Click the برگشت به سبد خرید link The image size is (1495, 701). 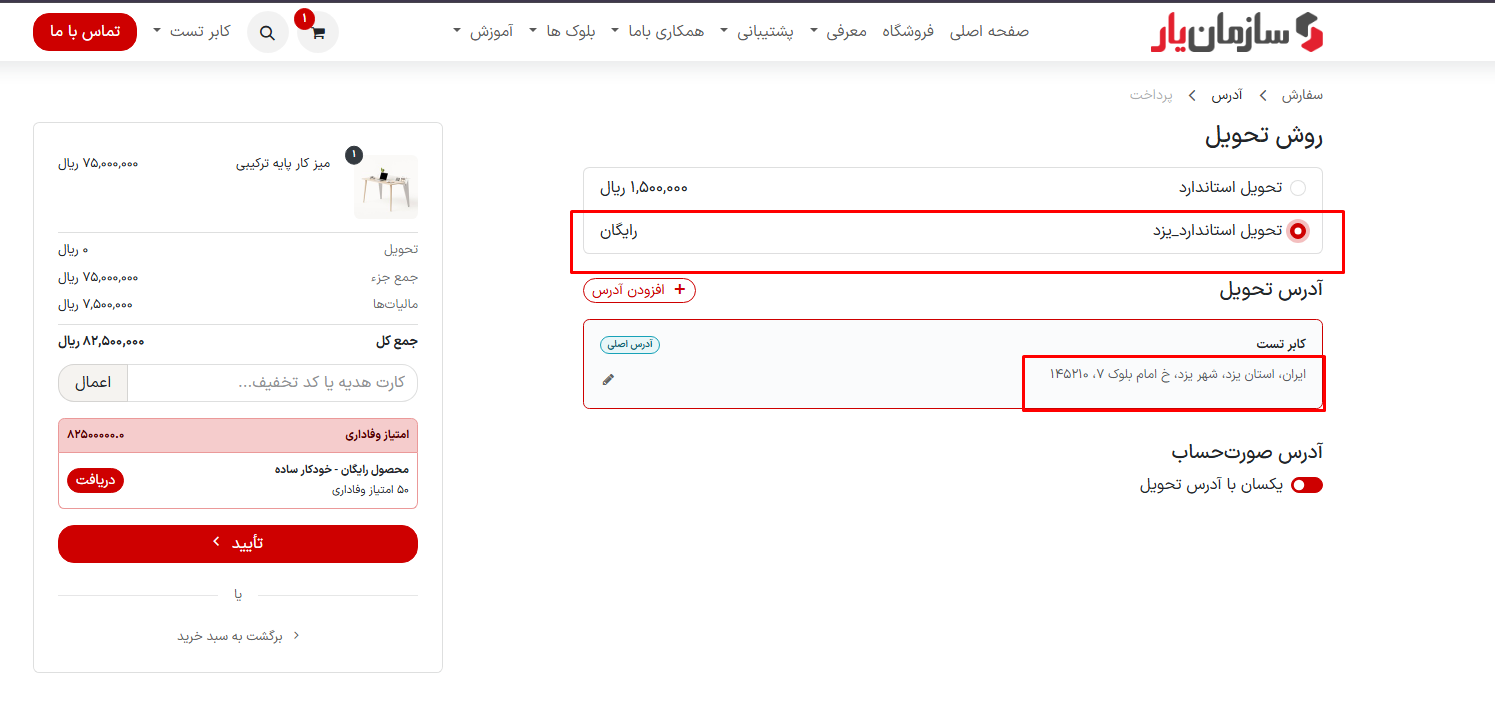click(238, 635)
